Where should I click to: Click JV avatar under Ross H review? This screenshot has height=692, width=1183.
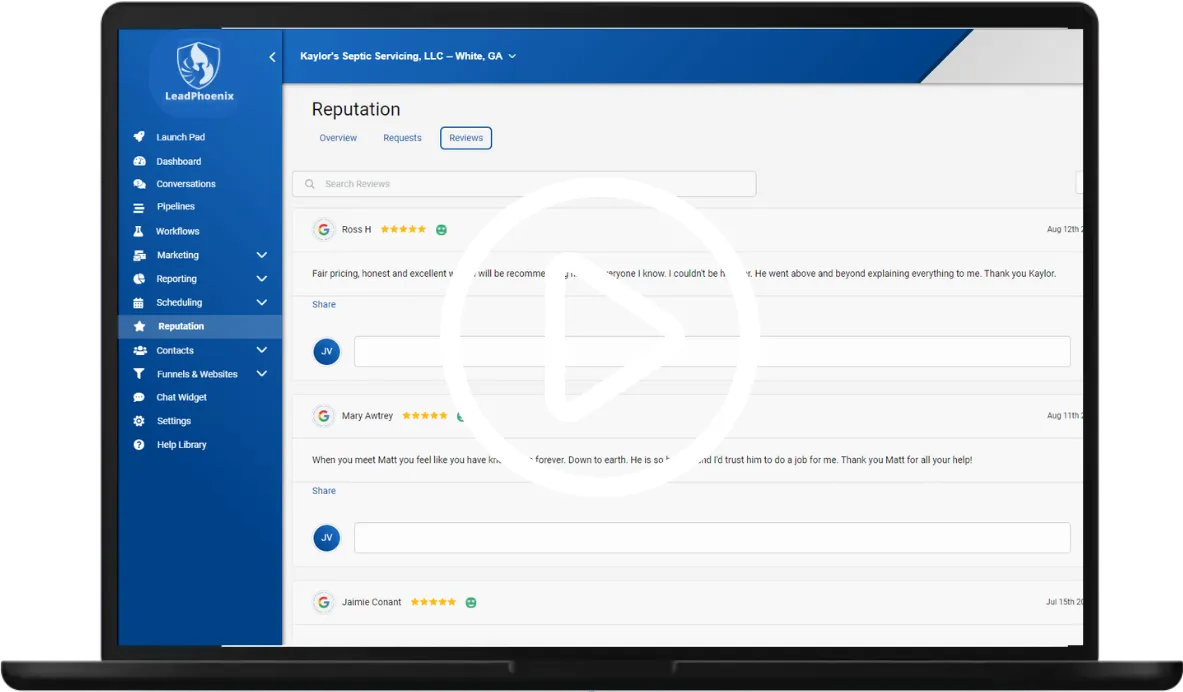coord(327,352)
